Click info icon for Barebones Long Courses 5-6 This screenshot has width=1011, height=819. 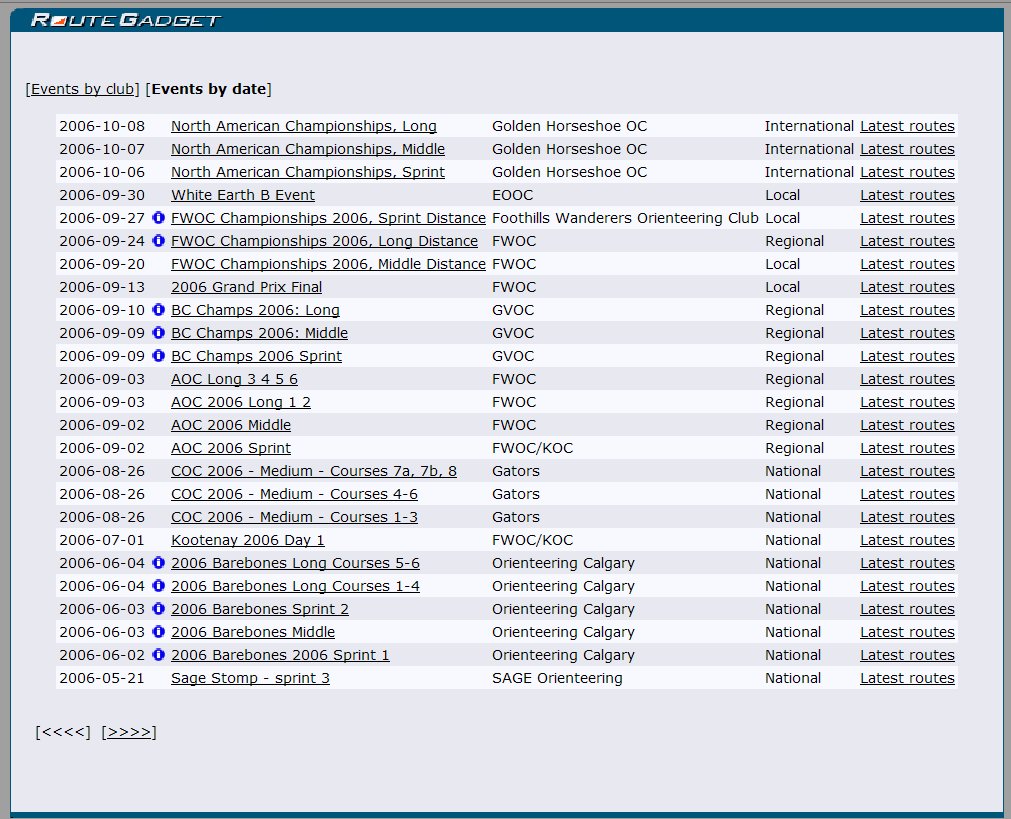(158, 563)
